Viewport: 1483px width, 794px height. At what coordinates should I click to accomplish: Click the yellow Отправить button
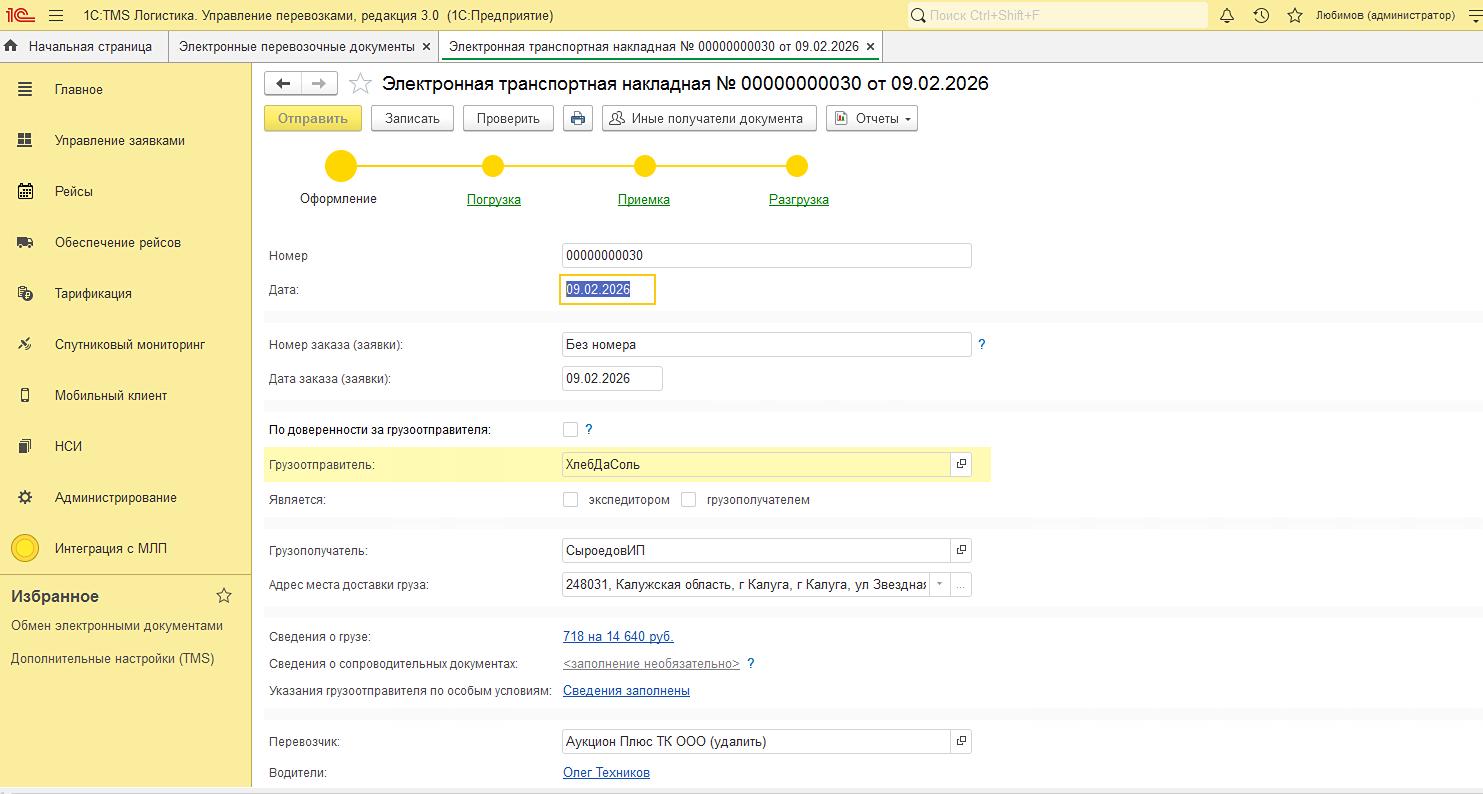point(312,118)
